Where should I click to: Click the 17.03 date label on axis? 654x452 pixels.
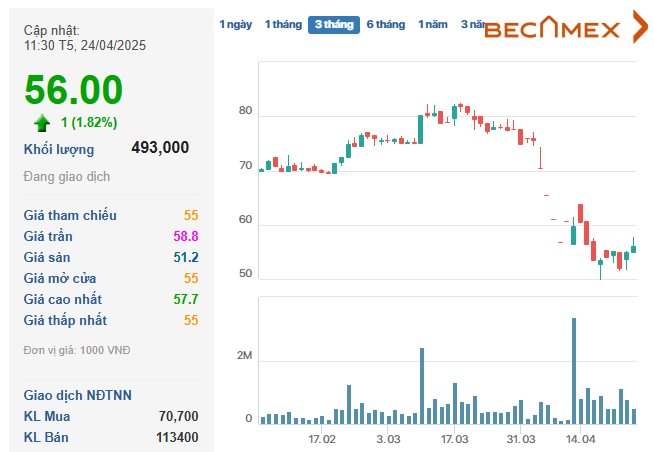[454, 439]
